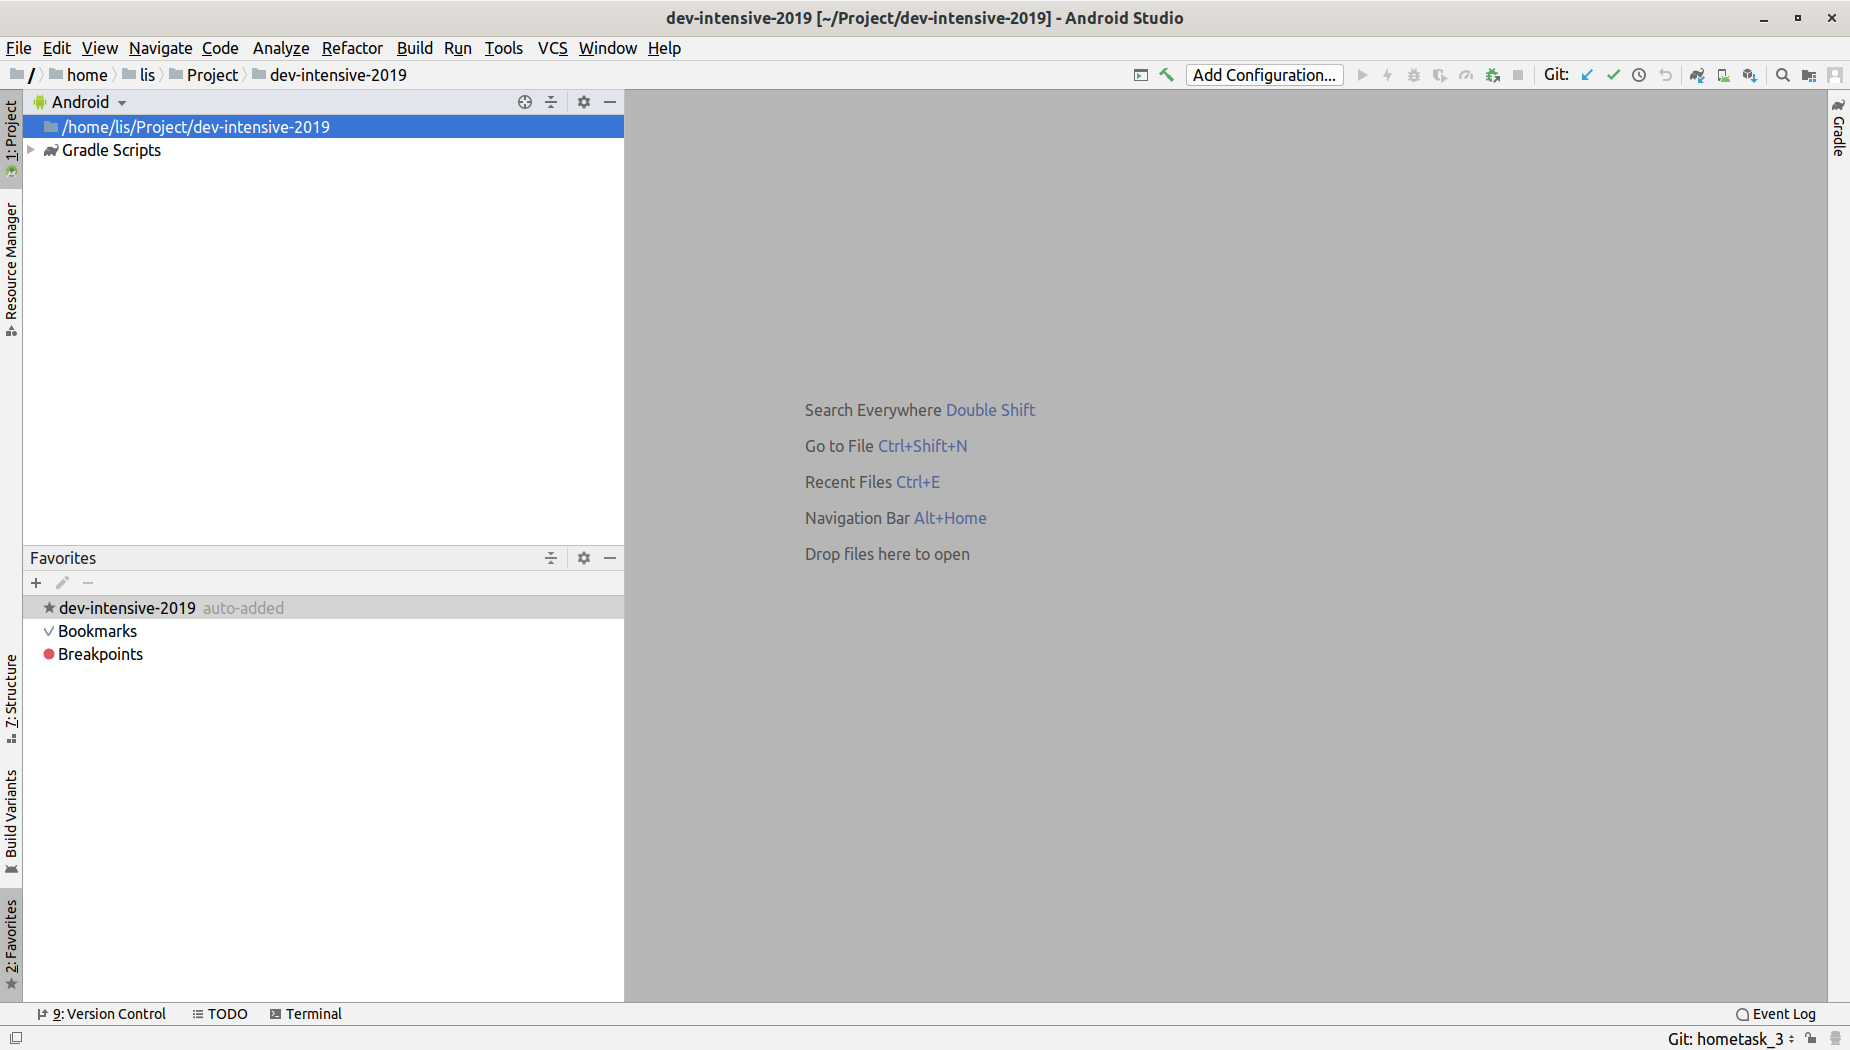The image size is (1850, 1050).
Task: Click the Select Run/Debug Configuration window icon
Action: [x=1141, y=75]
